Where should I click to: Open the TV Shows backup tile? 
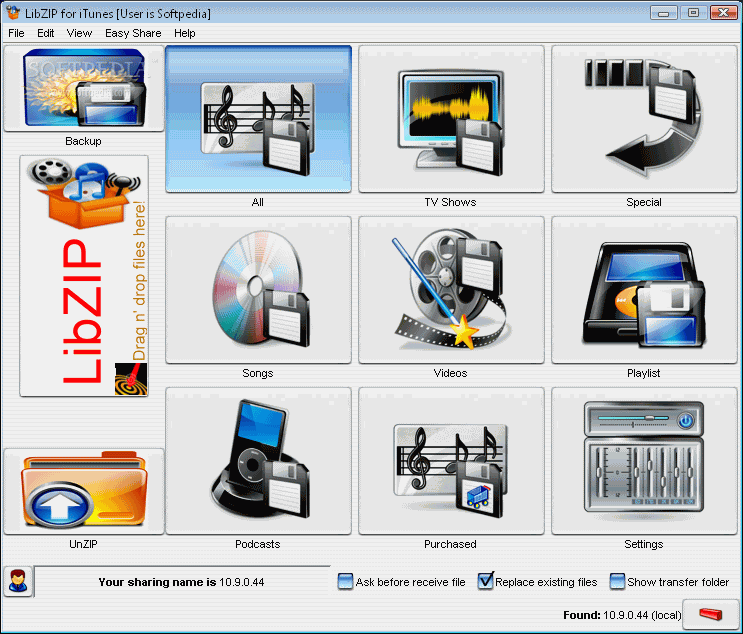(451, 119)
